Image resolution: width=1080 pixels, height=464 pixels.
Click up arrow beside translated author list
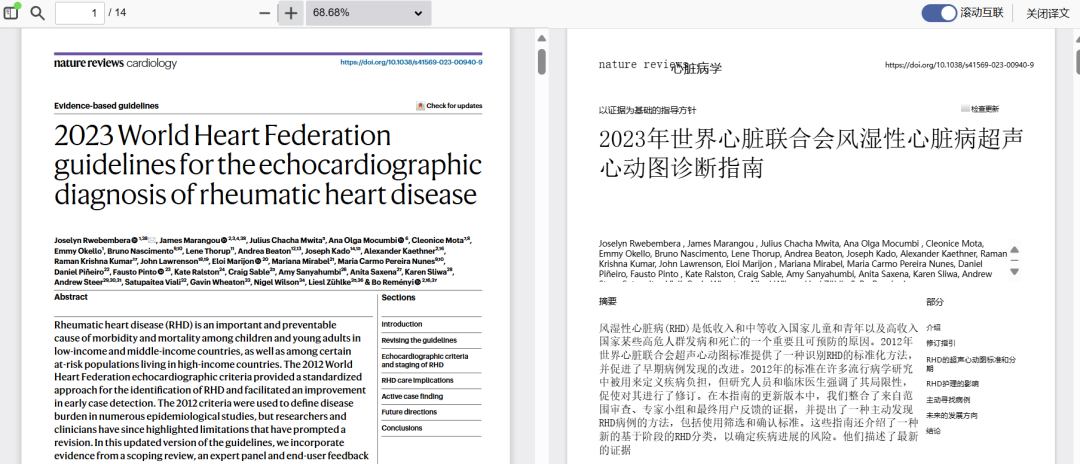coord(1014,251)
